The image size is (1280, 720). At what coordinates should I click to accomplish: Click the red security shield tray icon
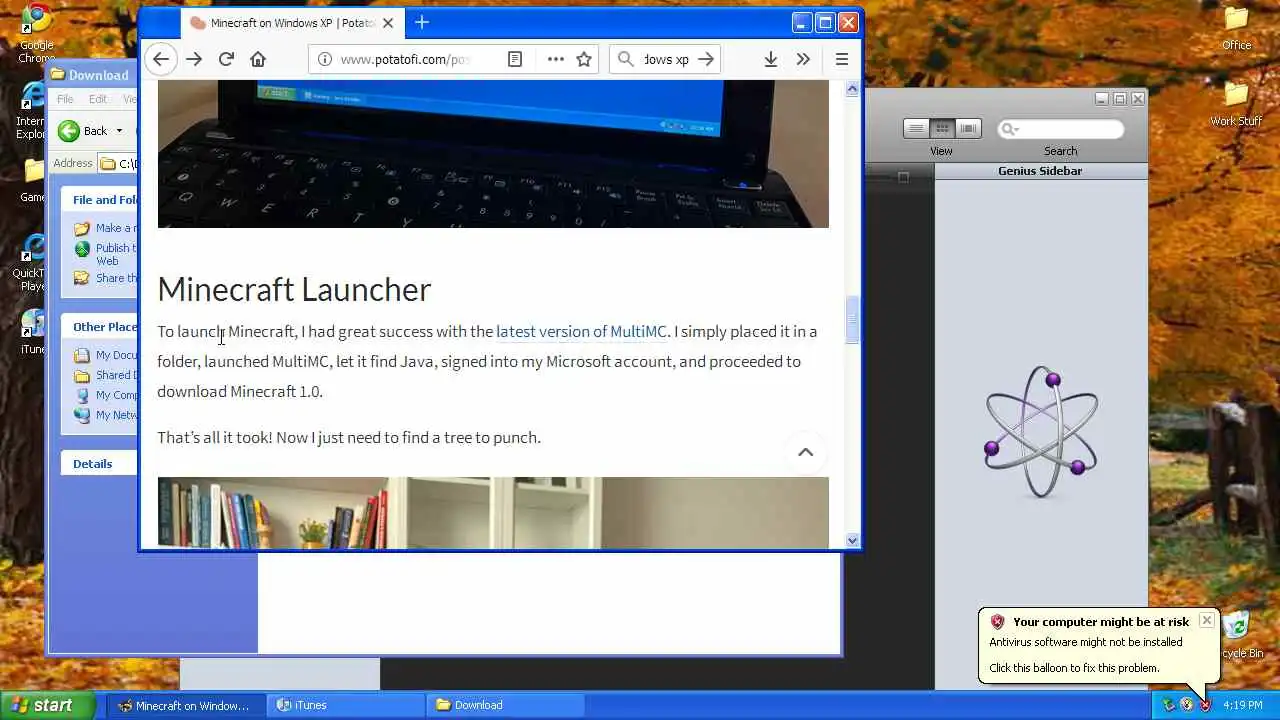[1205, 705]
